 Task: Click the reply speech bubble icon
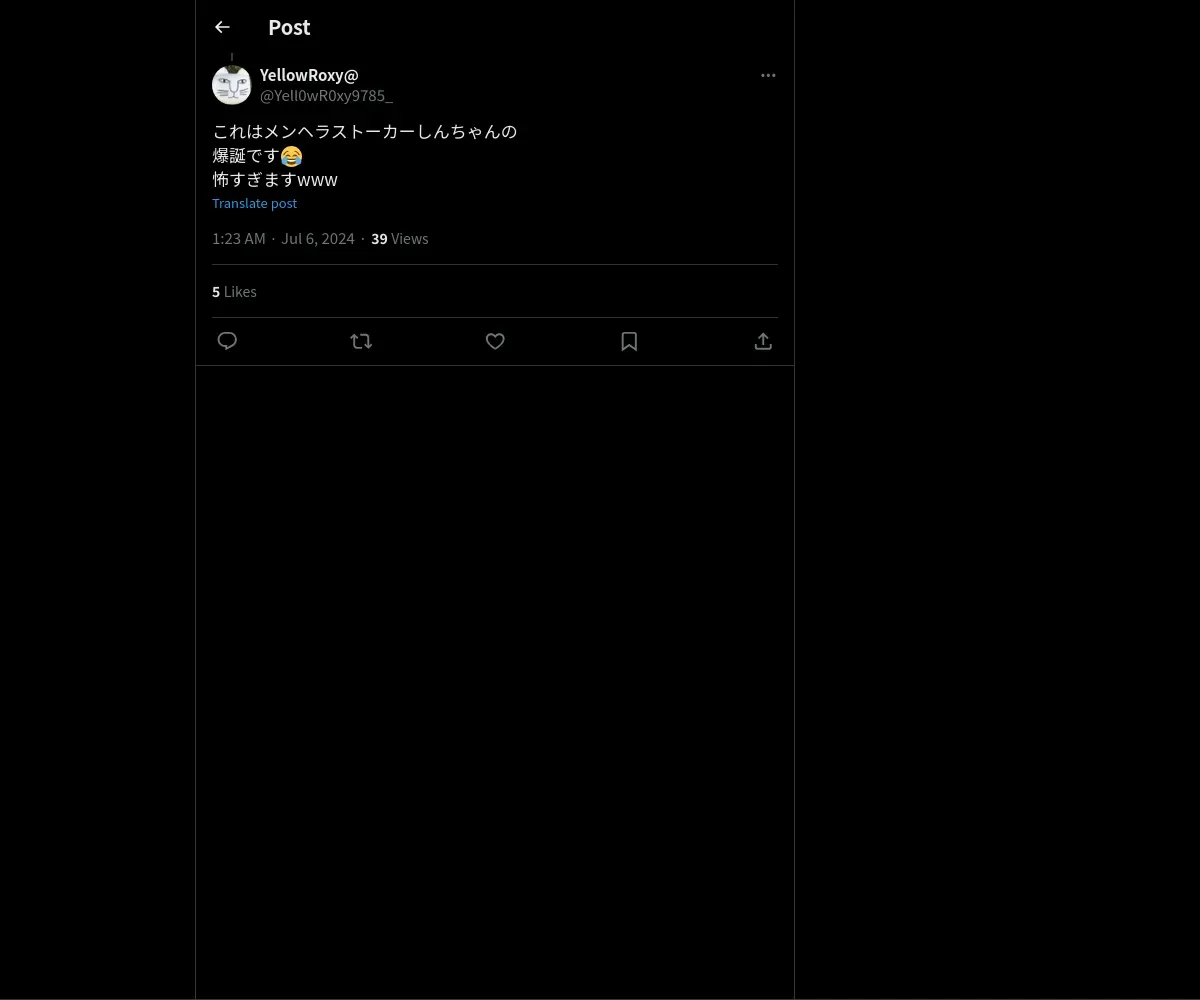[x=227, y=341]
